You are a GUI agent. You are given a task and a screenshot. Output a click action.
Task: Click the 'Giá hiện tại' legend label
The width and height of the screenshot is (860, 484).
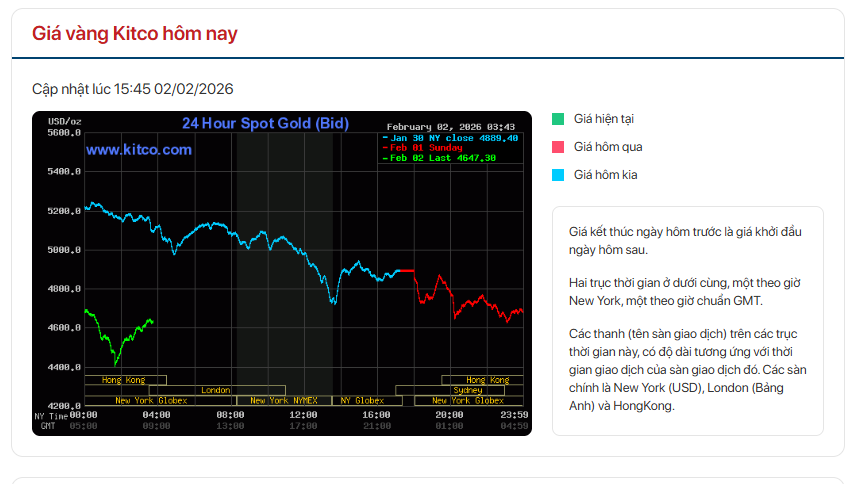pyautogui.click(x=603, y=119)
